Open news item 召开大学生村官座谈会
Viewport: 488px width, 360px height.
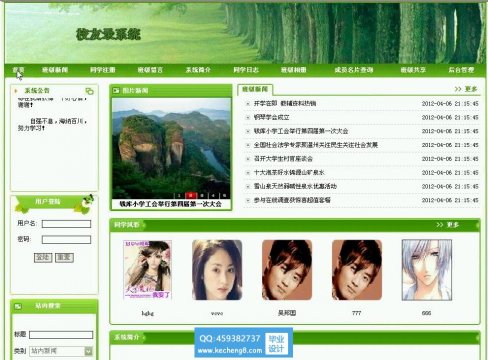pyautogui.click(x=283, y=159)
